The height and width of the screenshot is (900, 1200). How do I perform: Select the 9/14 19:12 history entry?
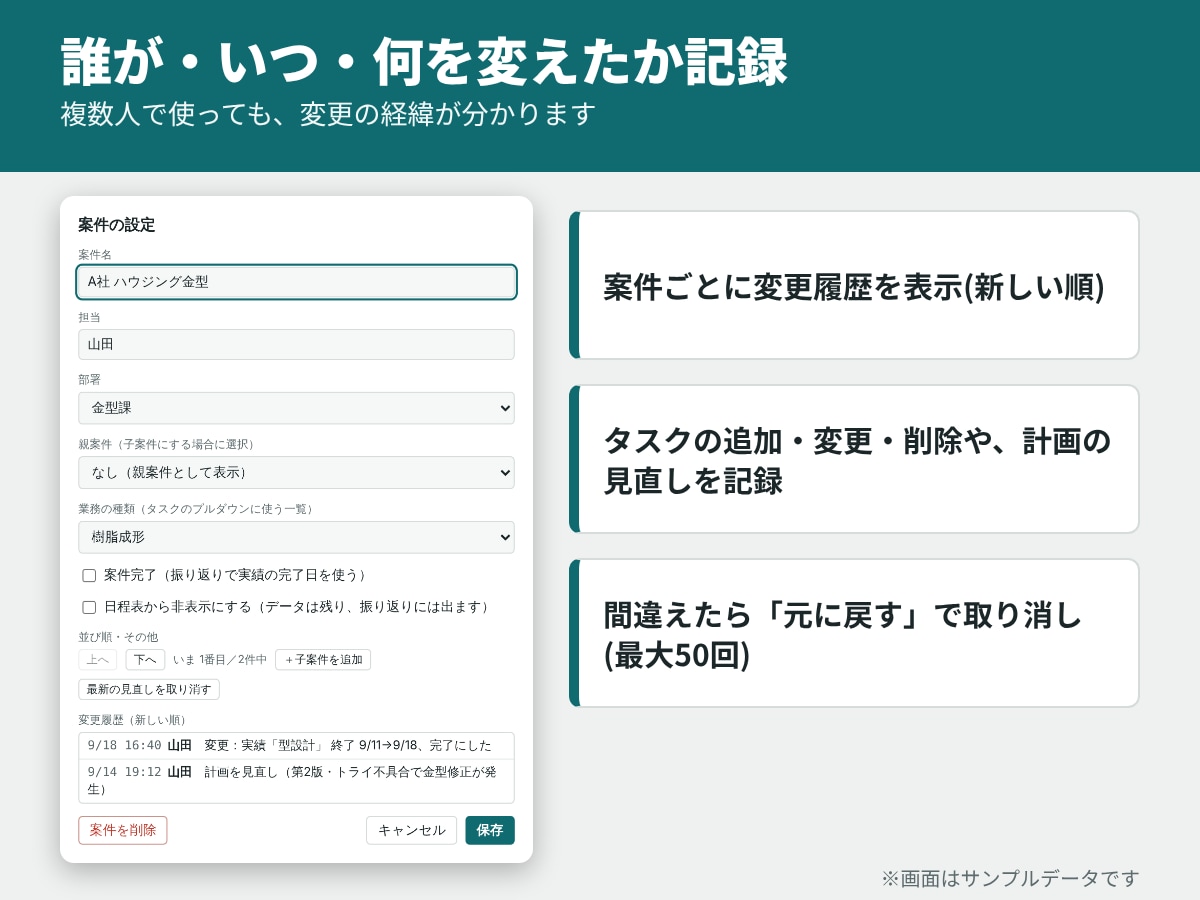(296, 781)
